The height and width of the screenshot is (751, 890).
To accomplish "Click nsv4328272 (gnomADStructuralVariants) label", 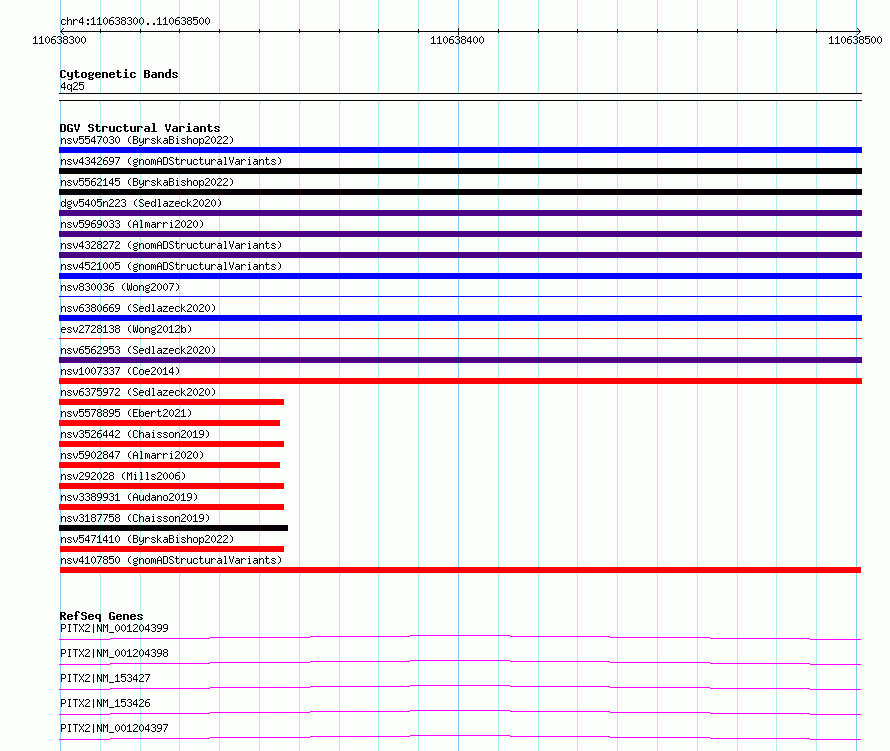I will (x=171, y=245).
